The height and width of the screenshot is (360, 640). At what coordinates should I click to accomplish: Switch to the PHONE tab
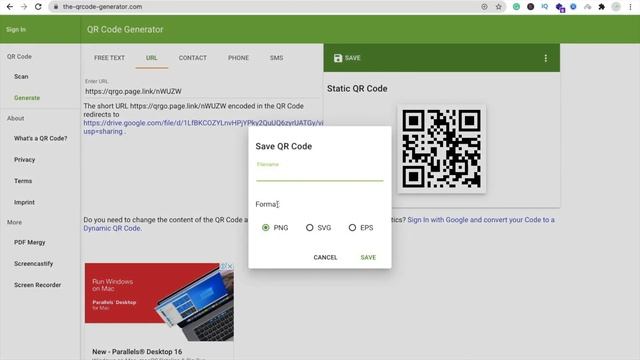238,58
